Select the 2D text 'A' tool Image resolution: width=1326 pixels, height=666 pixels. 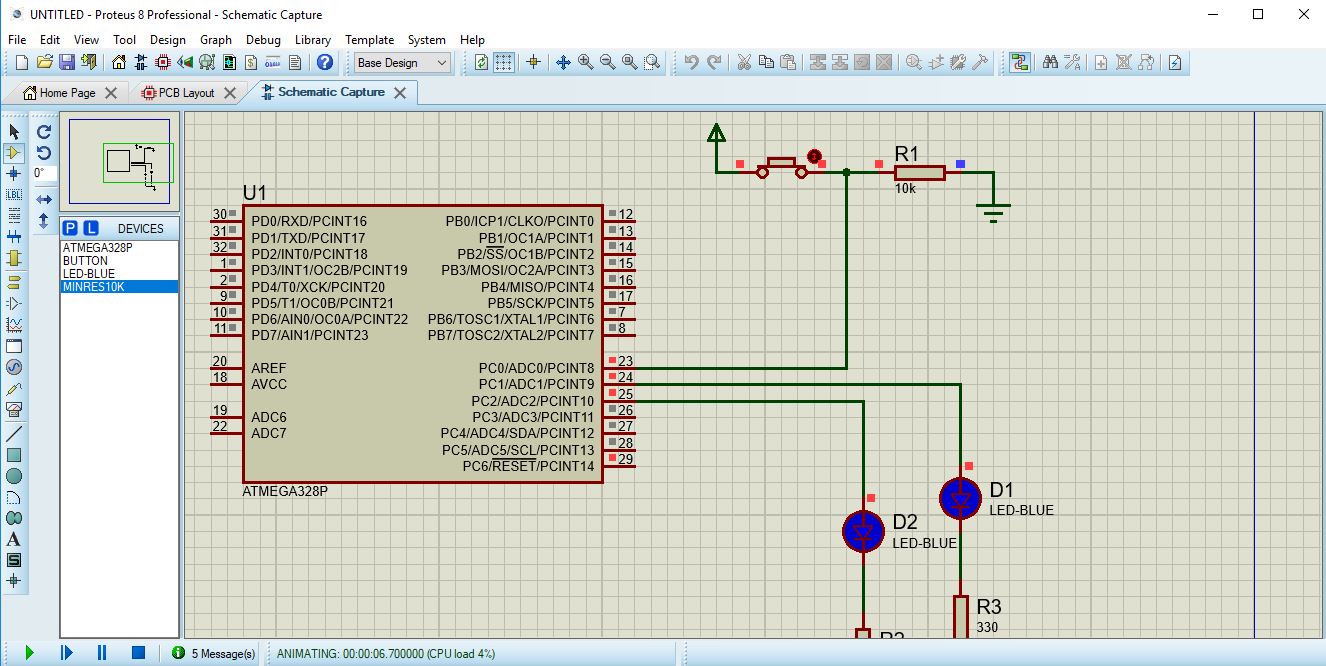coord(14,539)
